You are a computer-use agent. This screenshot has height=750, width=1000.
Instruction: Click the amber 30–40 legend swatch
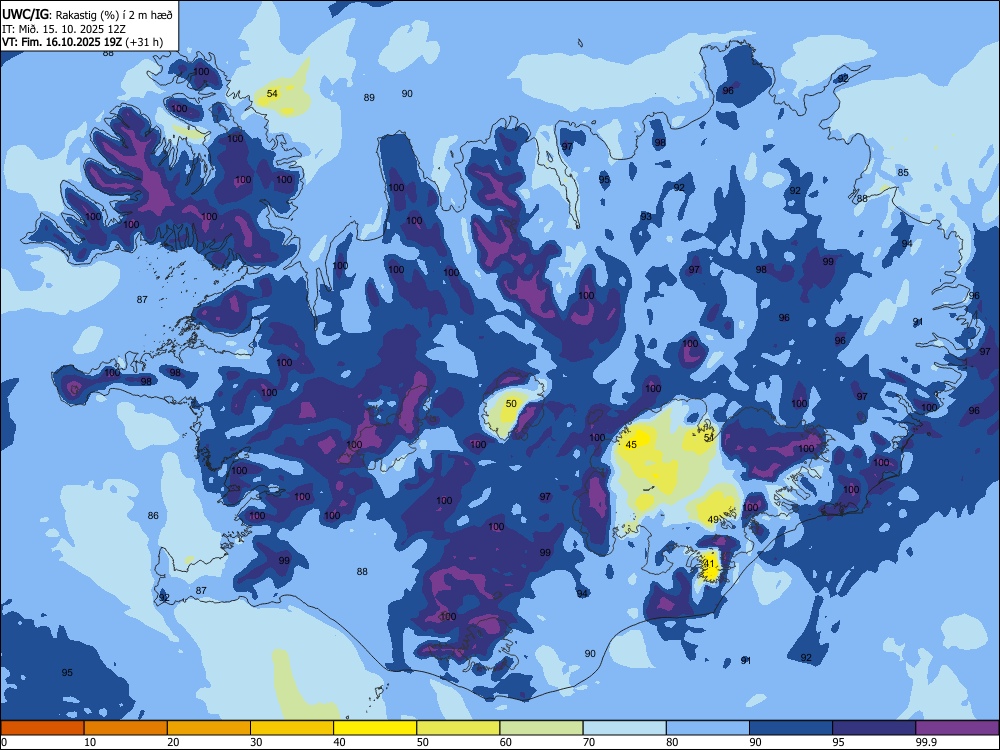[292, 728]
